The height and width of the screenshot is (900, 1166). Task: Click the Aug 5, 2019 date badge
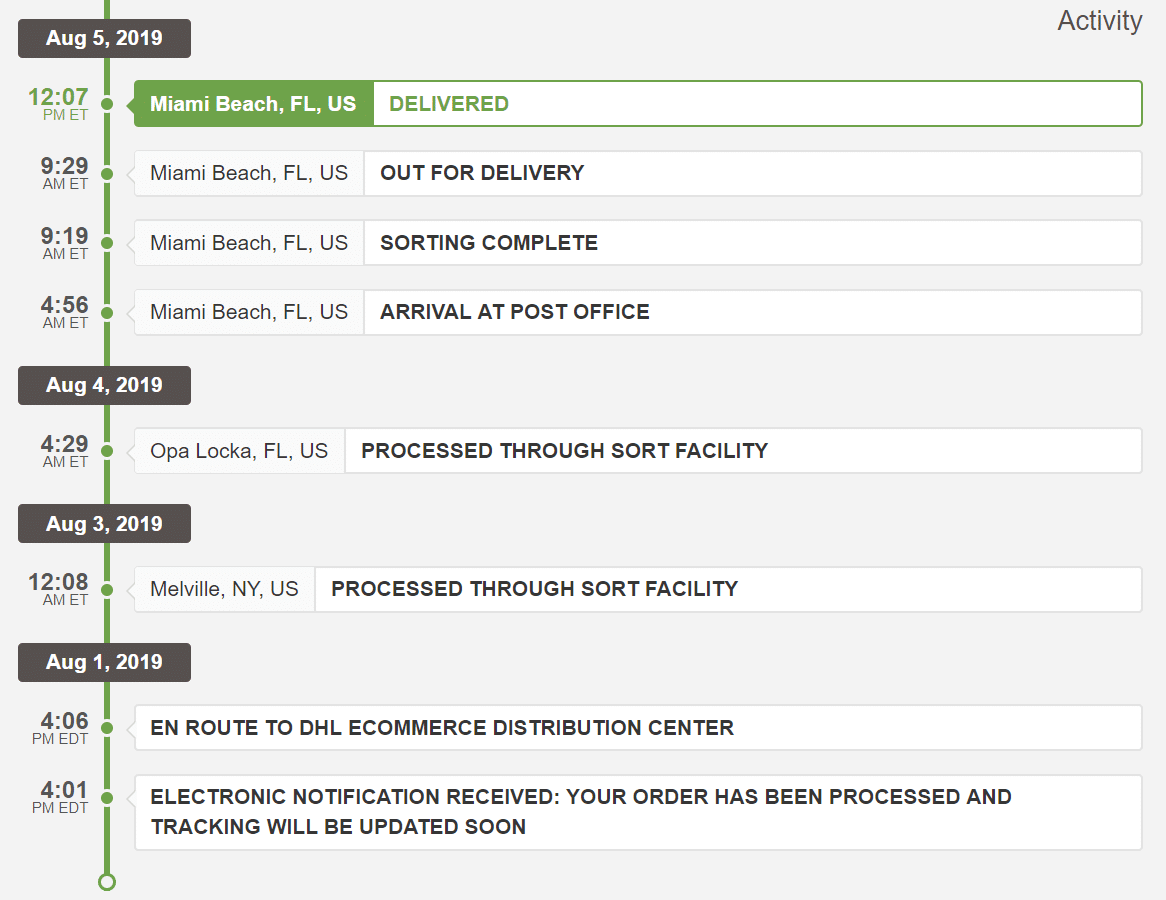coord(104,39)
